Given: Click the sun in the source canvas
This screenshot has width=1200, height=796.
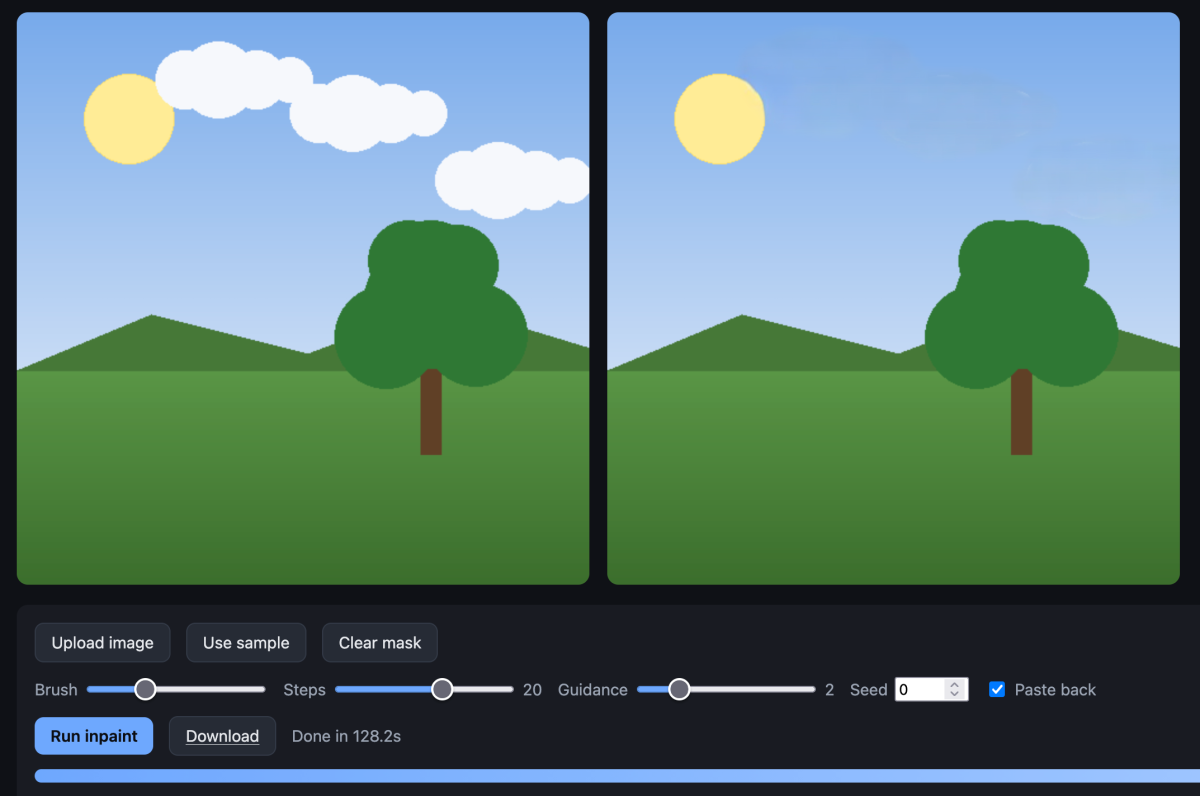Looking at the screenshot, I should (x=129, y=119).
